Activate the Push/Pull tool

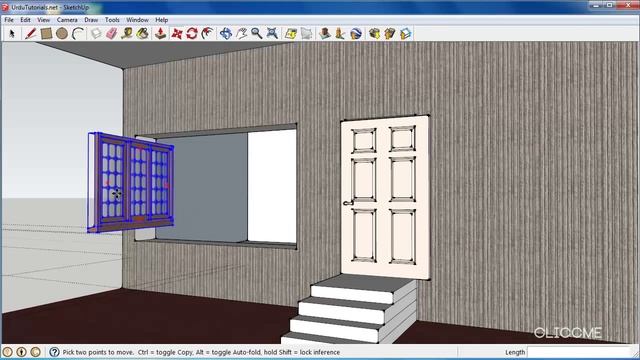[160, 33]
